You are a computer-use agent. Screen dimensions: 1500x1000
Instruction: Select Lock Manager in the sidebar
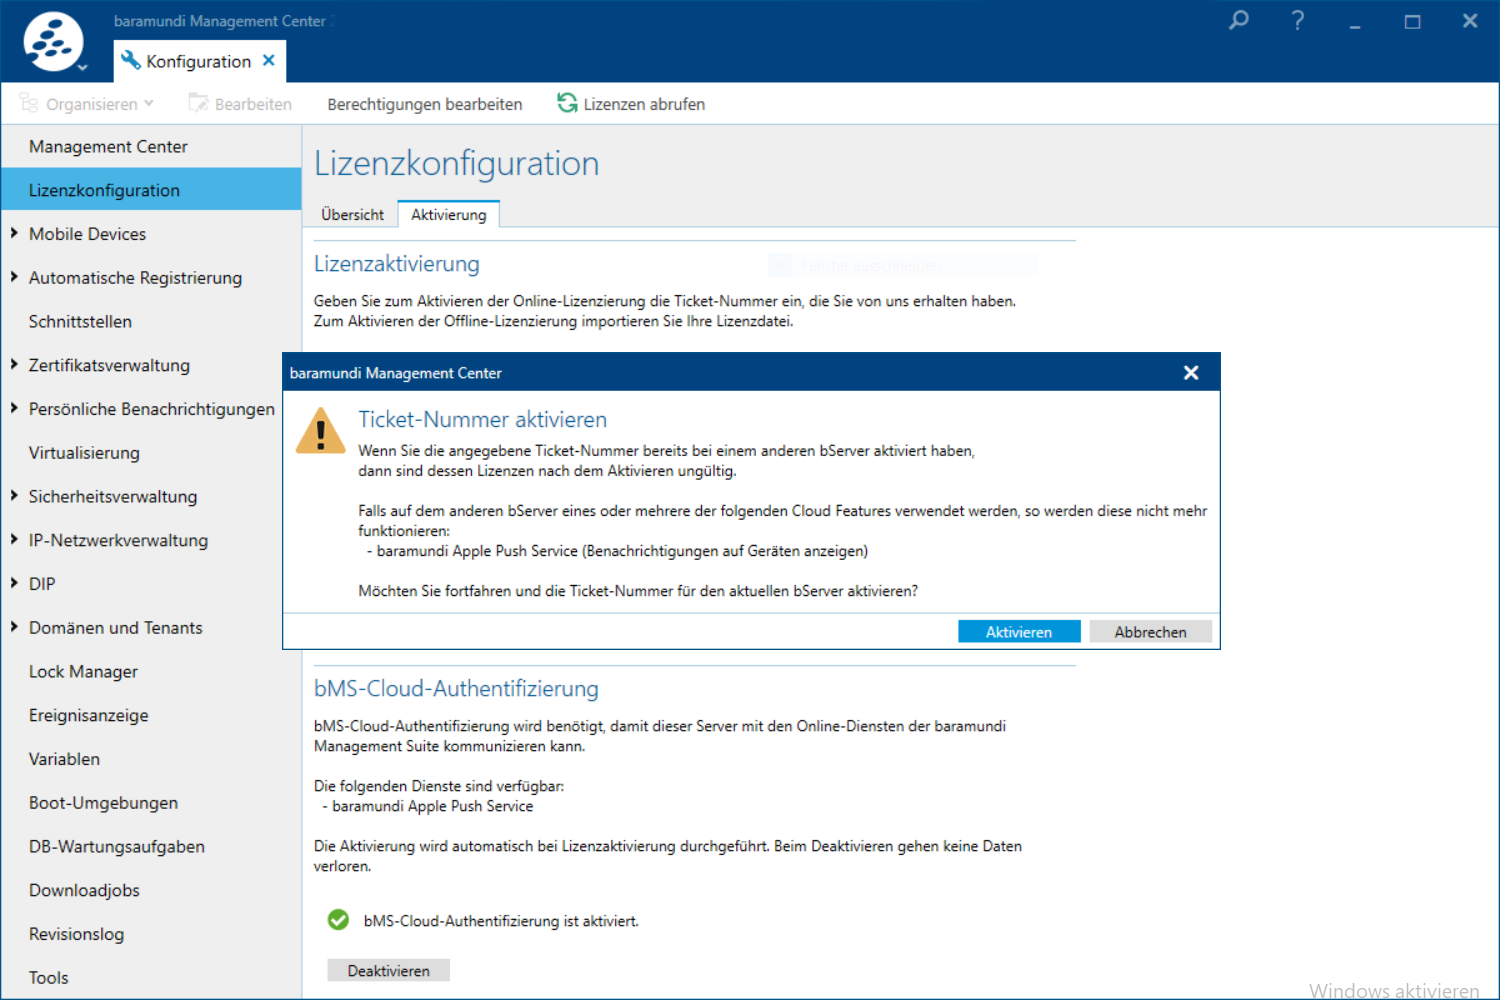(x=83, y=672)
